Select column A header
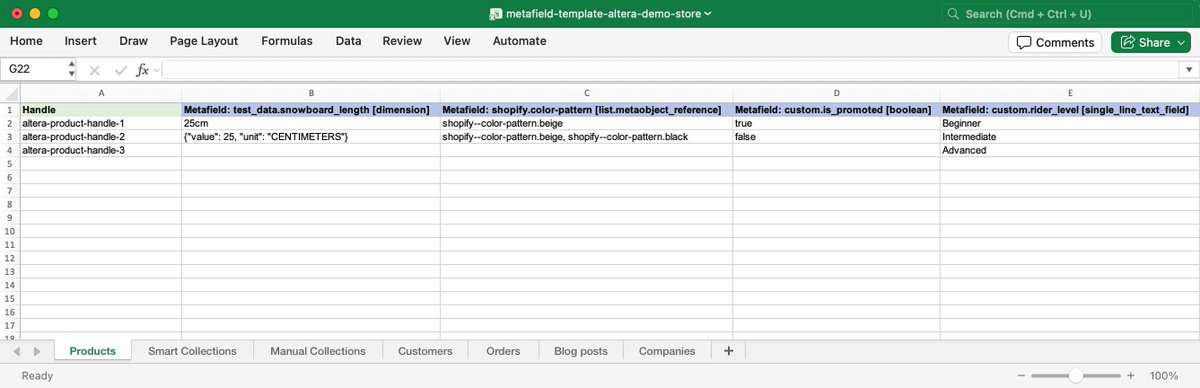Screen dimensions: 1200x388 100,94
